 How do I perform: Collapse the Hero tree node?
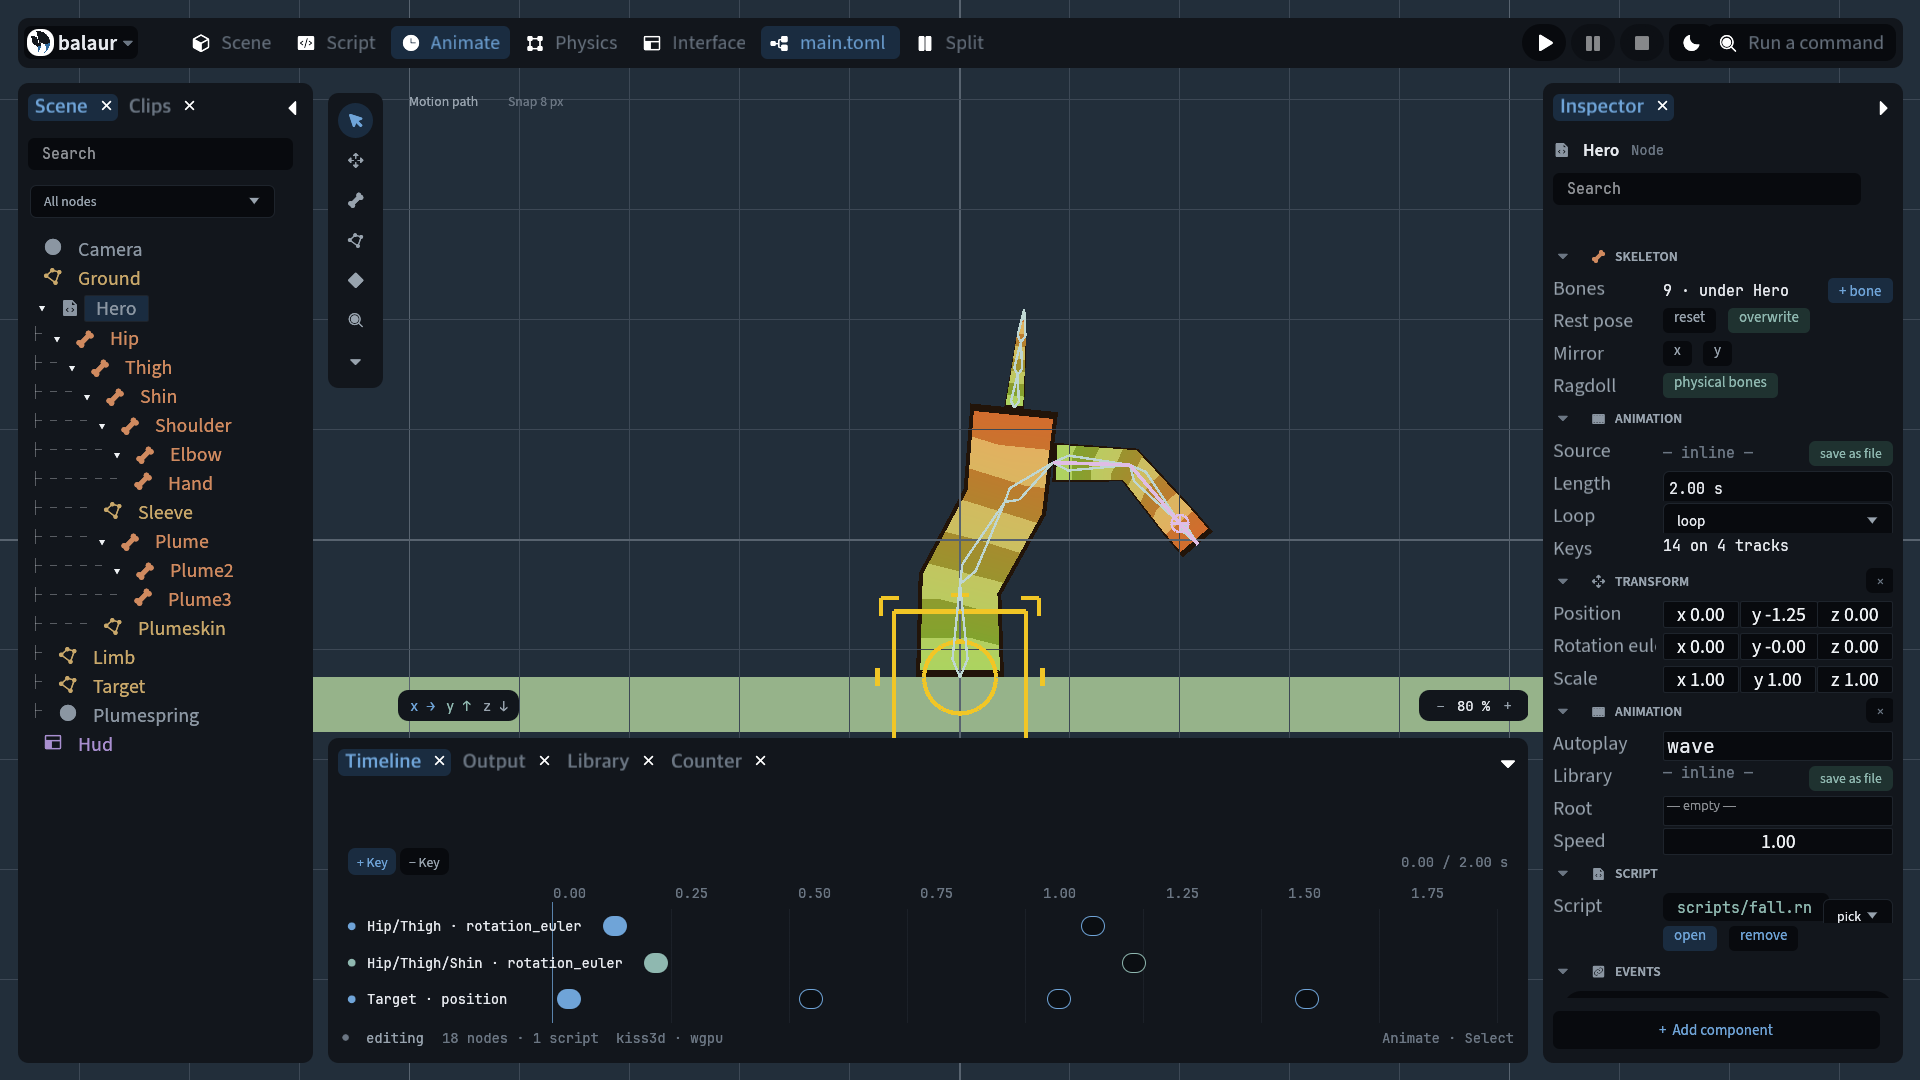42,309
